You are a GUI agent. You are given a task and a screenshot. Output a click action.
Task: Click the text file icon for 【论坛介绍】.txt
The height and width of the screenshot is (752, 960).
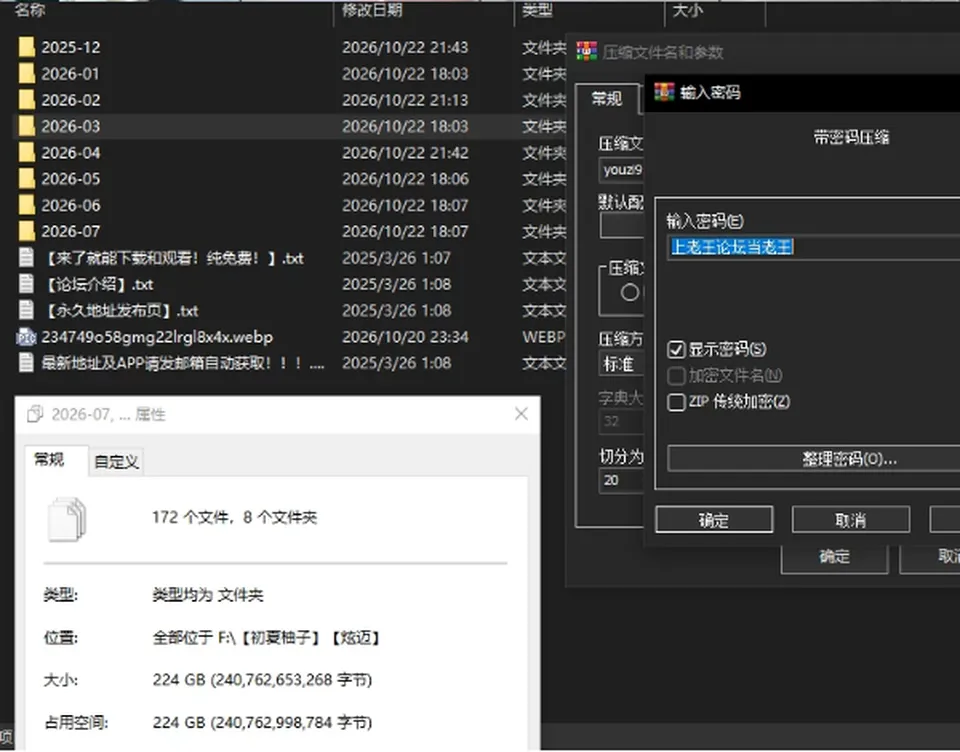(26, 284)
